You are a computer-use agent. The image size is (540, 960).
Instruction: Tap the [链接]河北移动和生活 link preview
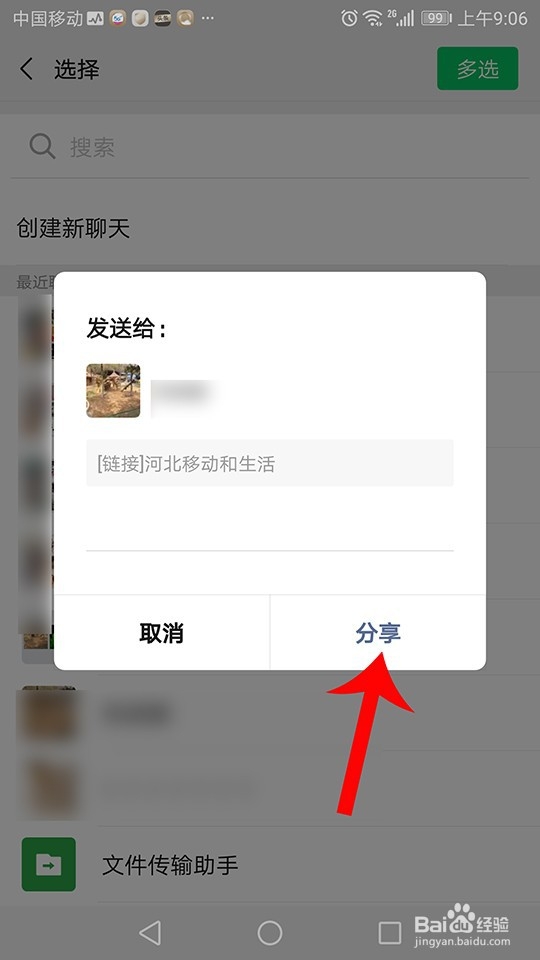(269, 463)
